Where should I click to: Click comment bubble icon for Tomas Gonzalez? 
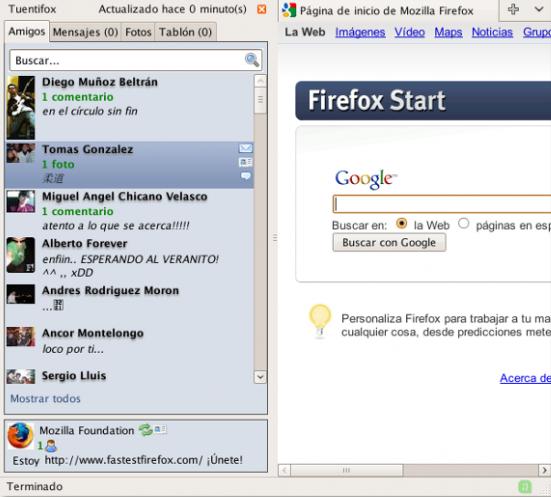tap(246, 176)
